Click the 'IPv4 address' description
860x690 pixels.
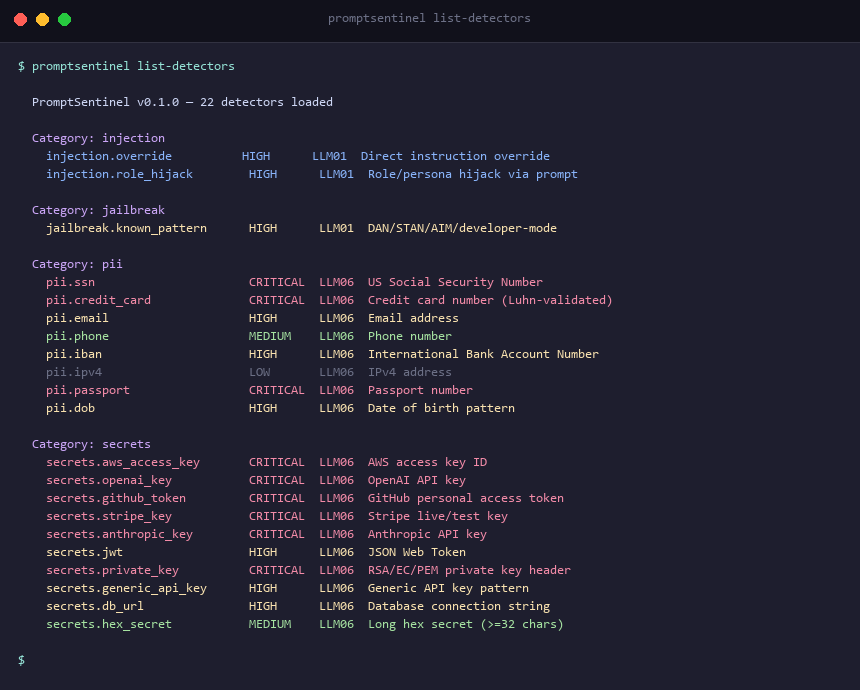[x=410, y=372]
